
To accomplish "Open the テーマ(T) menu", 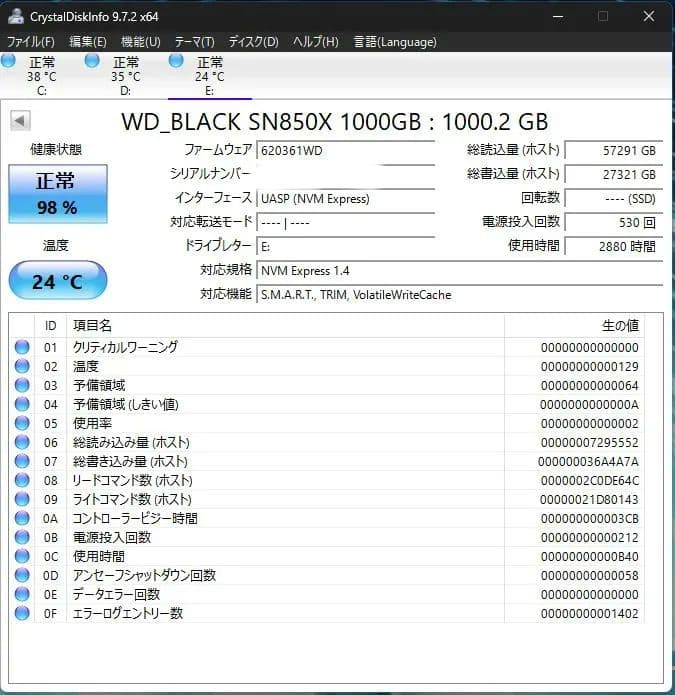I will tap(194, 42).
